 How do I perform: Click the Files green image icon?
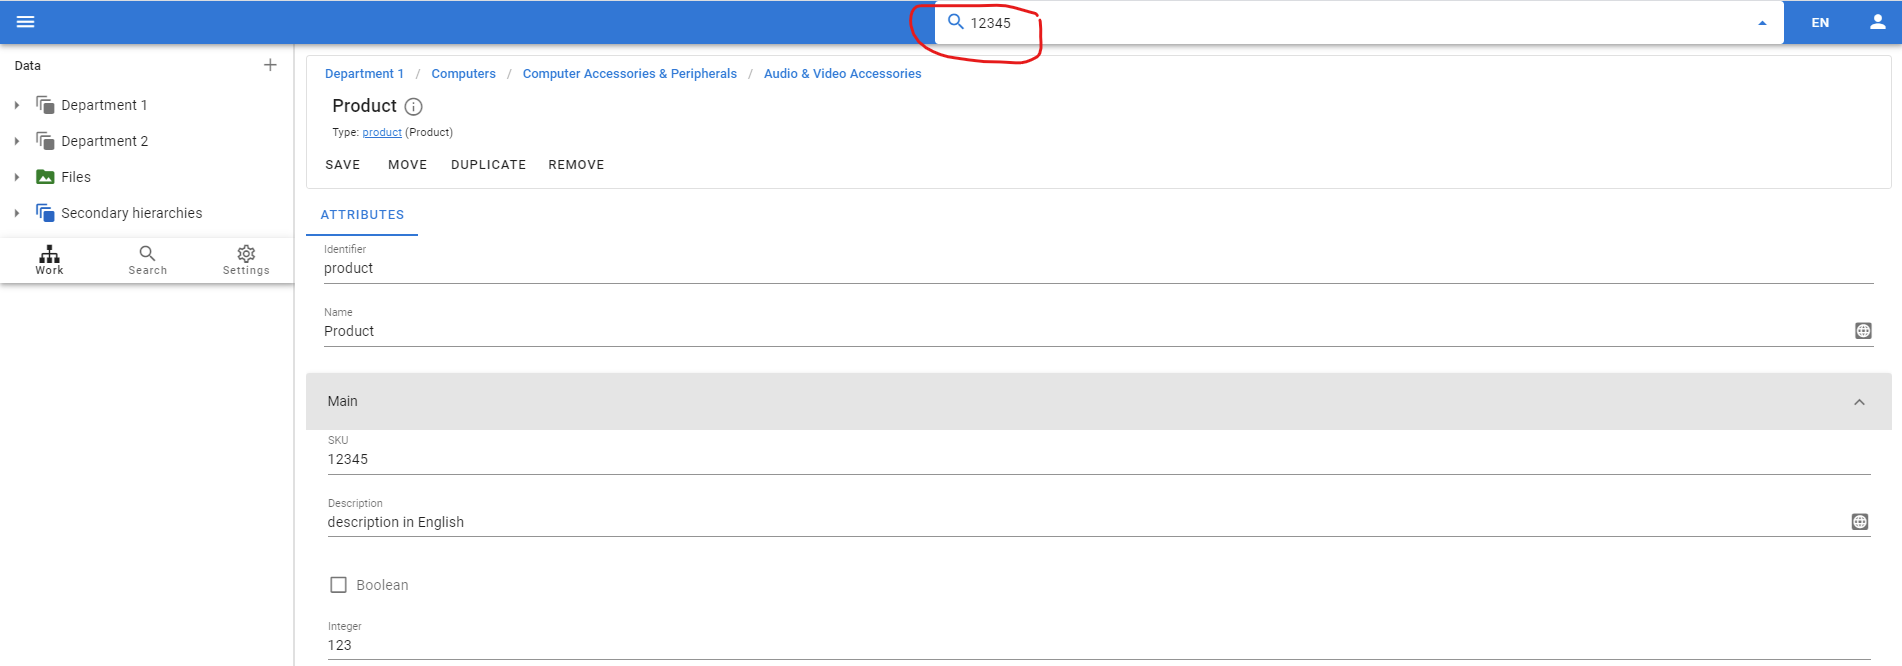pyautogui.click(x=45, y=177)
